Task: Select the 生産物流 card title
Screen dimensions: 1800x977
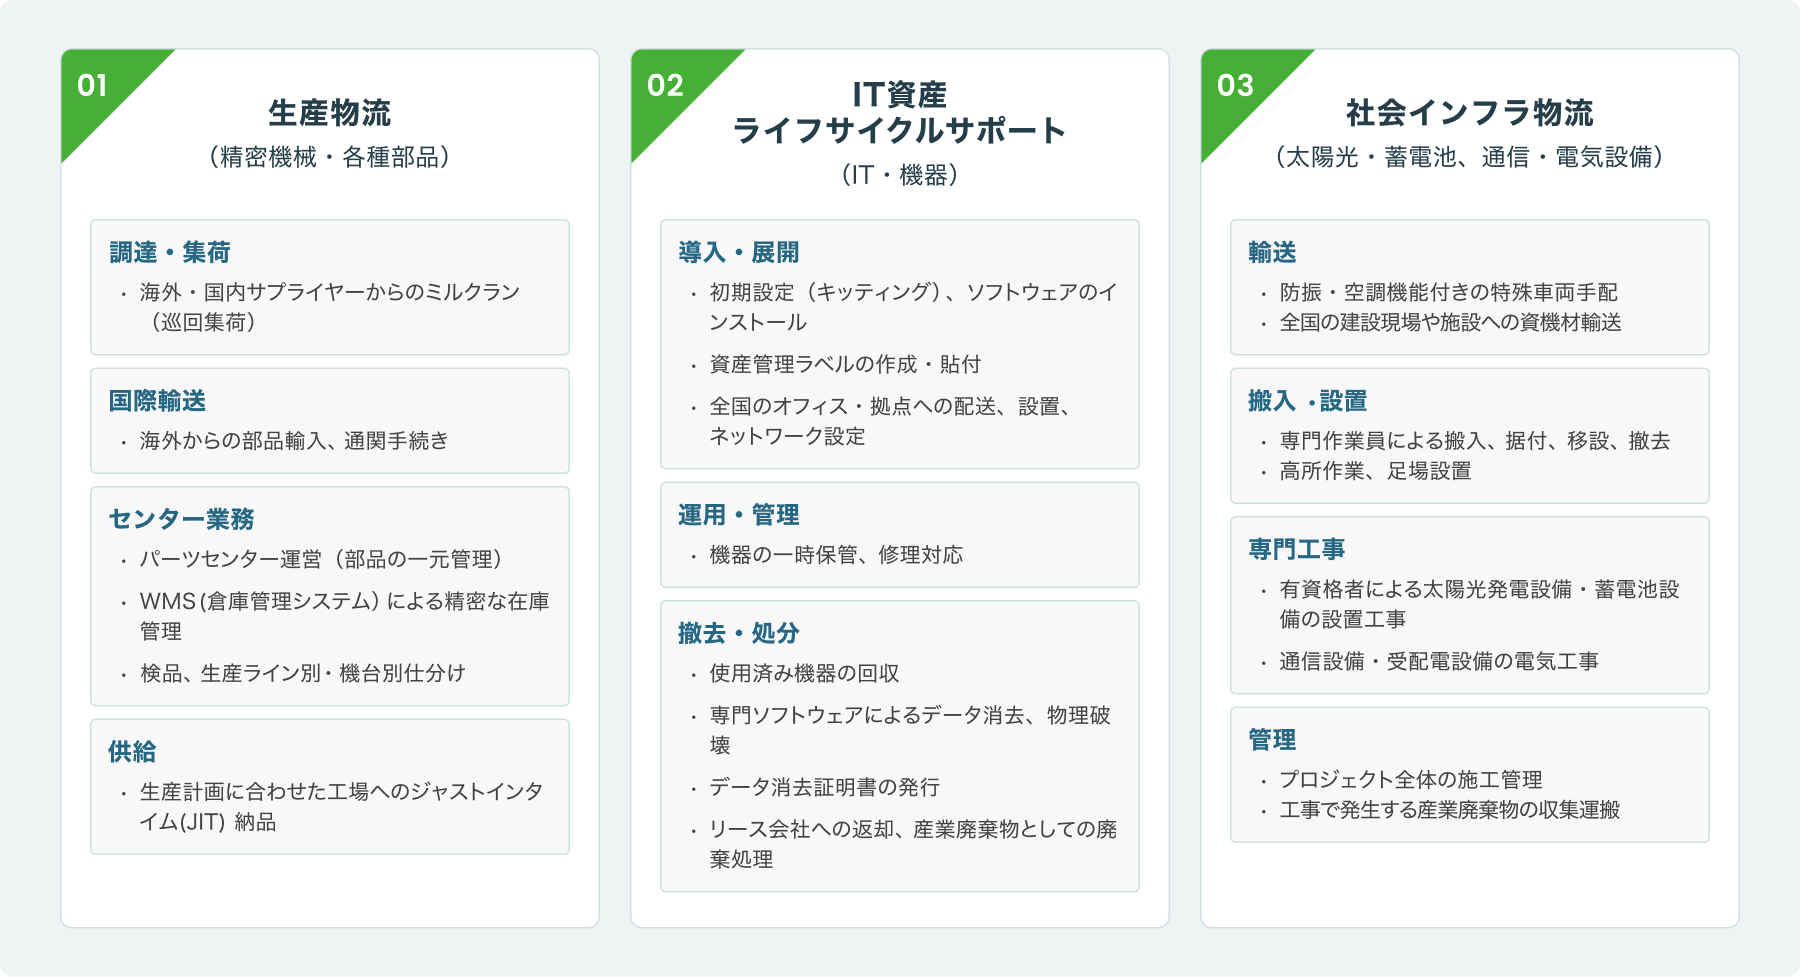Action: pyautogui.click(x=330, y=113)
